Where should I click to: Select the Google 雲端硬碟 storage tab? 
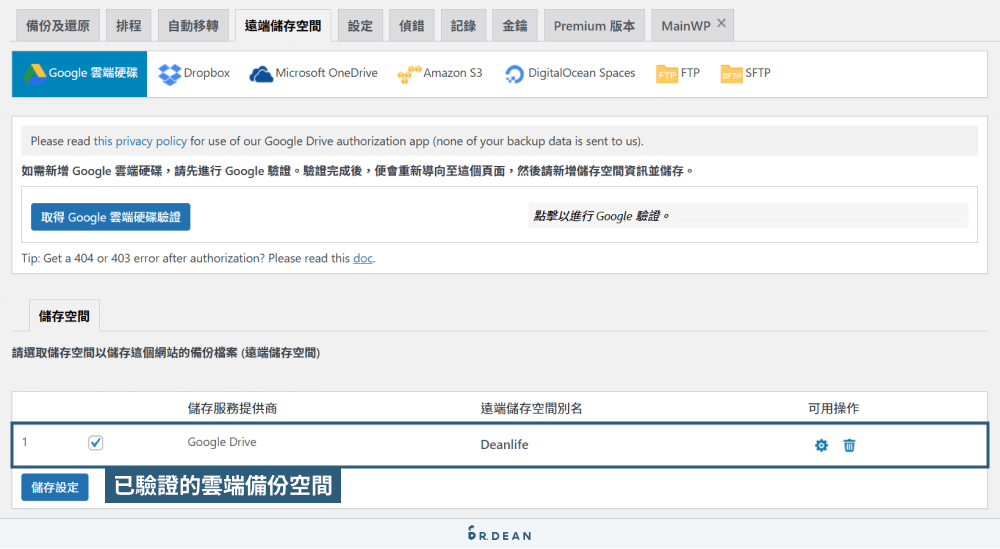80,74
